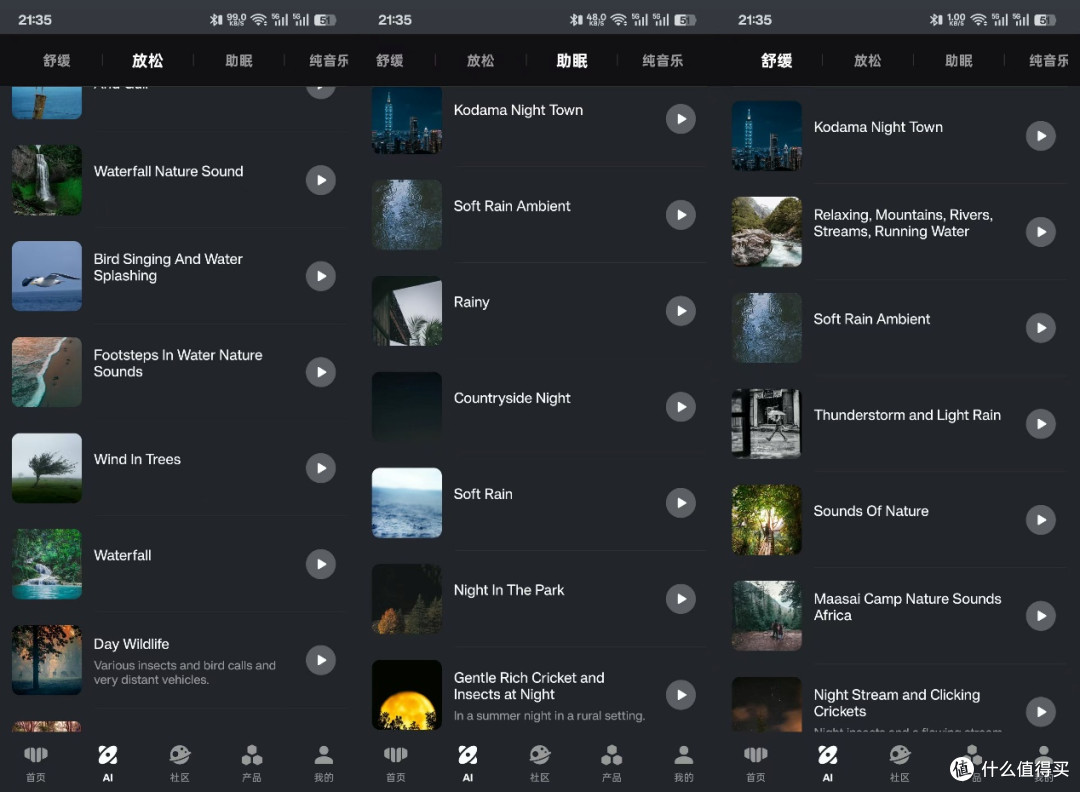Open 社区 community icon in left screen
Viewport: 1080px width, 792px height.
click(x=180, y=763)
